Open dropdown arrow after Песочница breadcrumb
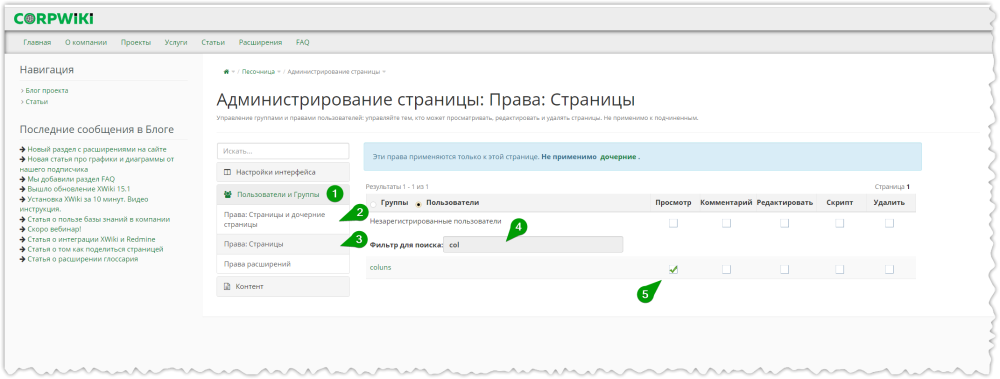This screenshot has width=1000, height=379. pos(279,71)
